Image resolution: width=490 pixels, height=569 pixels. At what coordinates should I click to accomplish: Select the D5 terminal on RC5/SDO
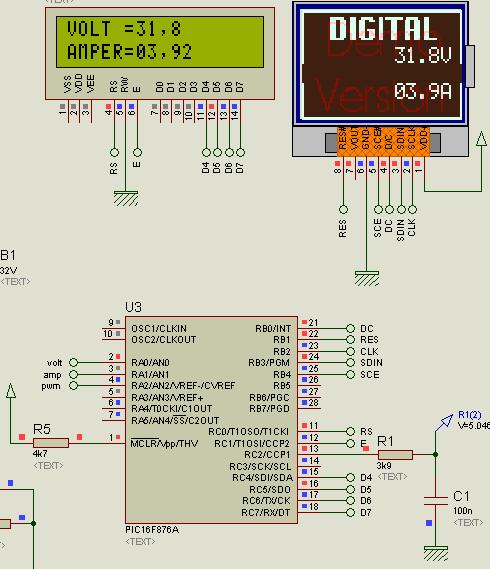[x=350, y=489]
